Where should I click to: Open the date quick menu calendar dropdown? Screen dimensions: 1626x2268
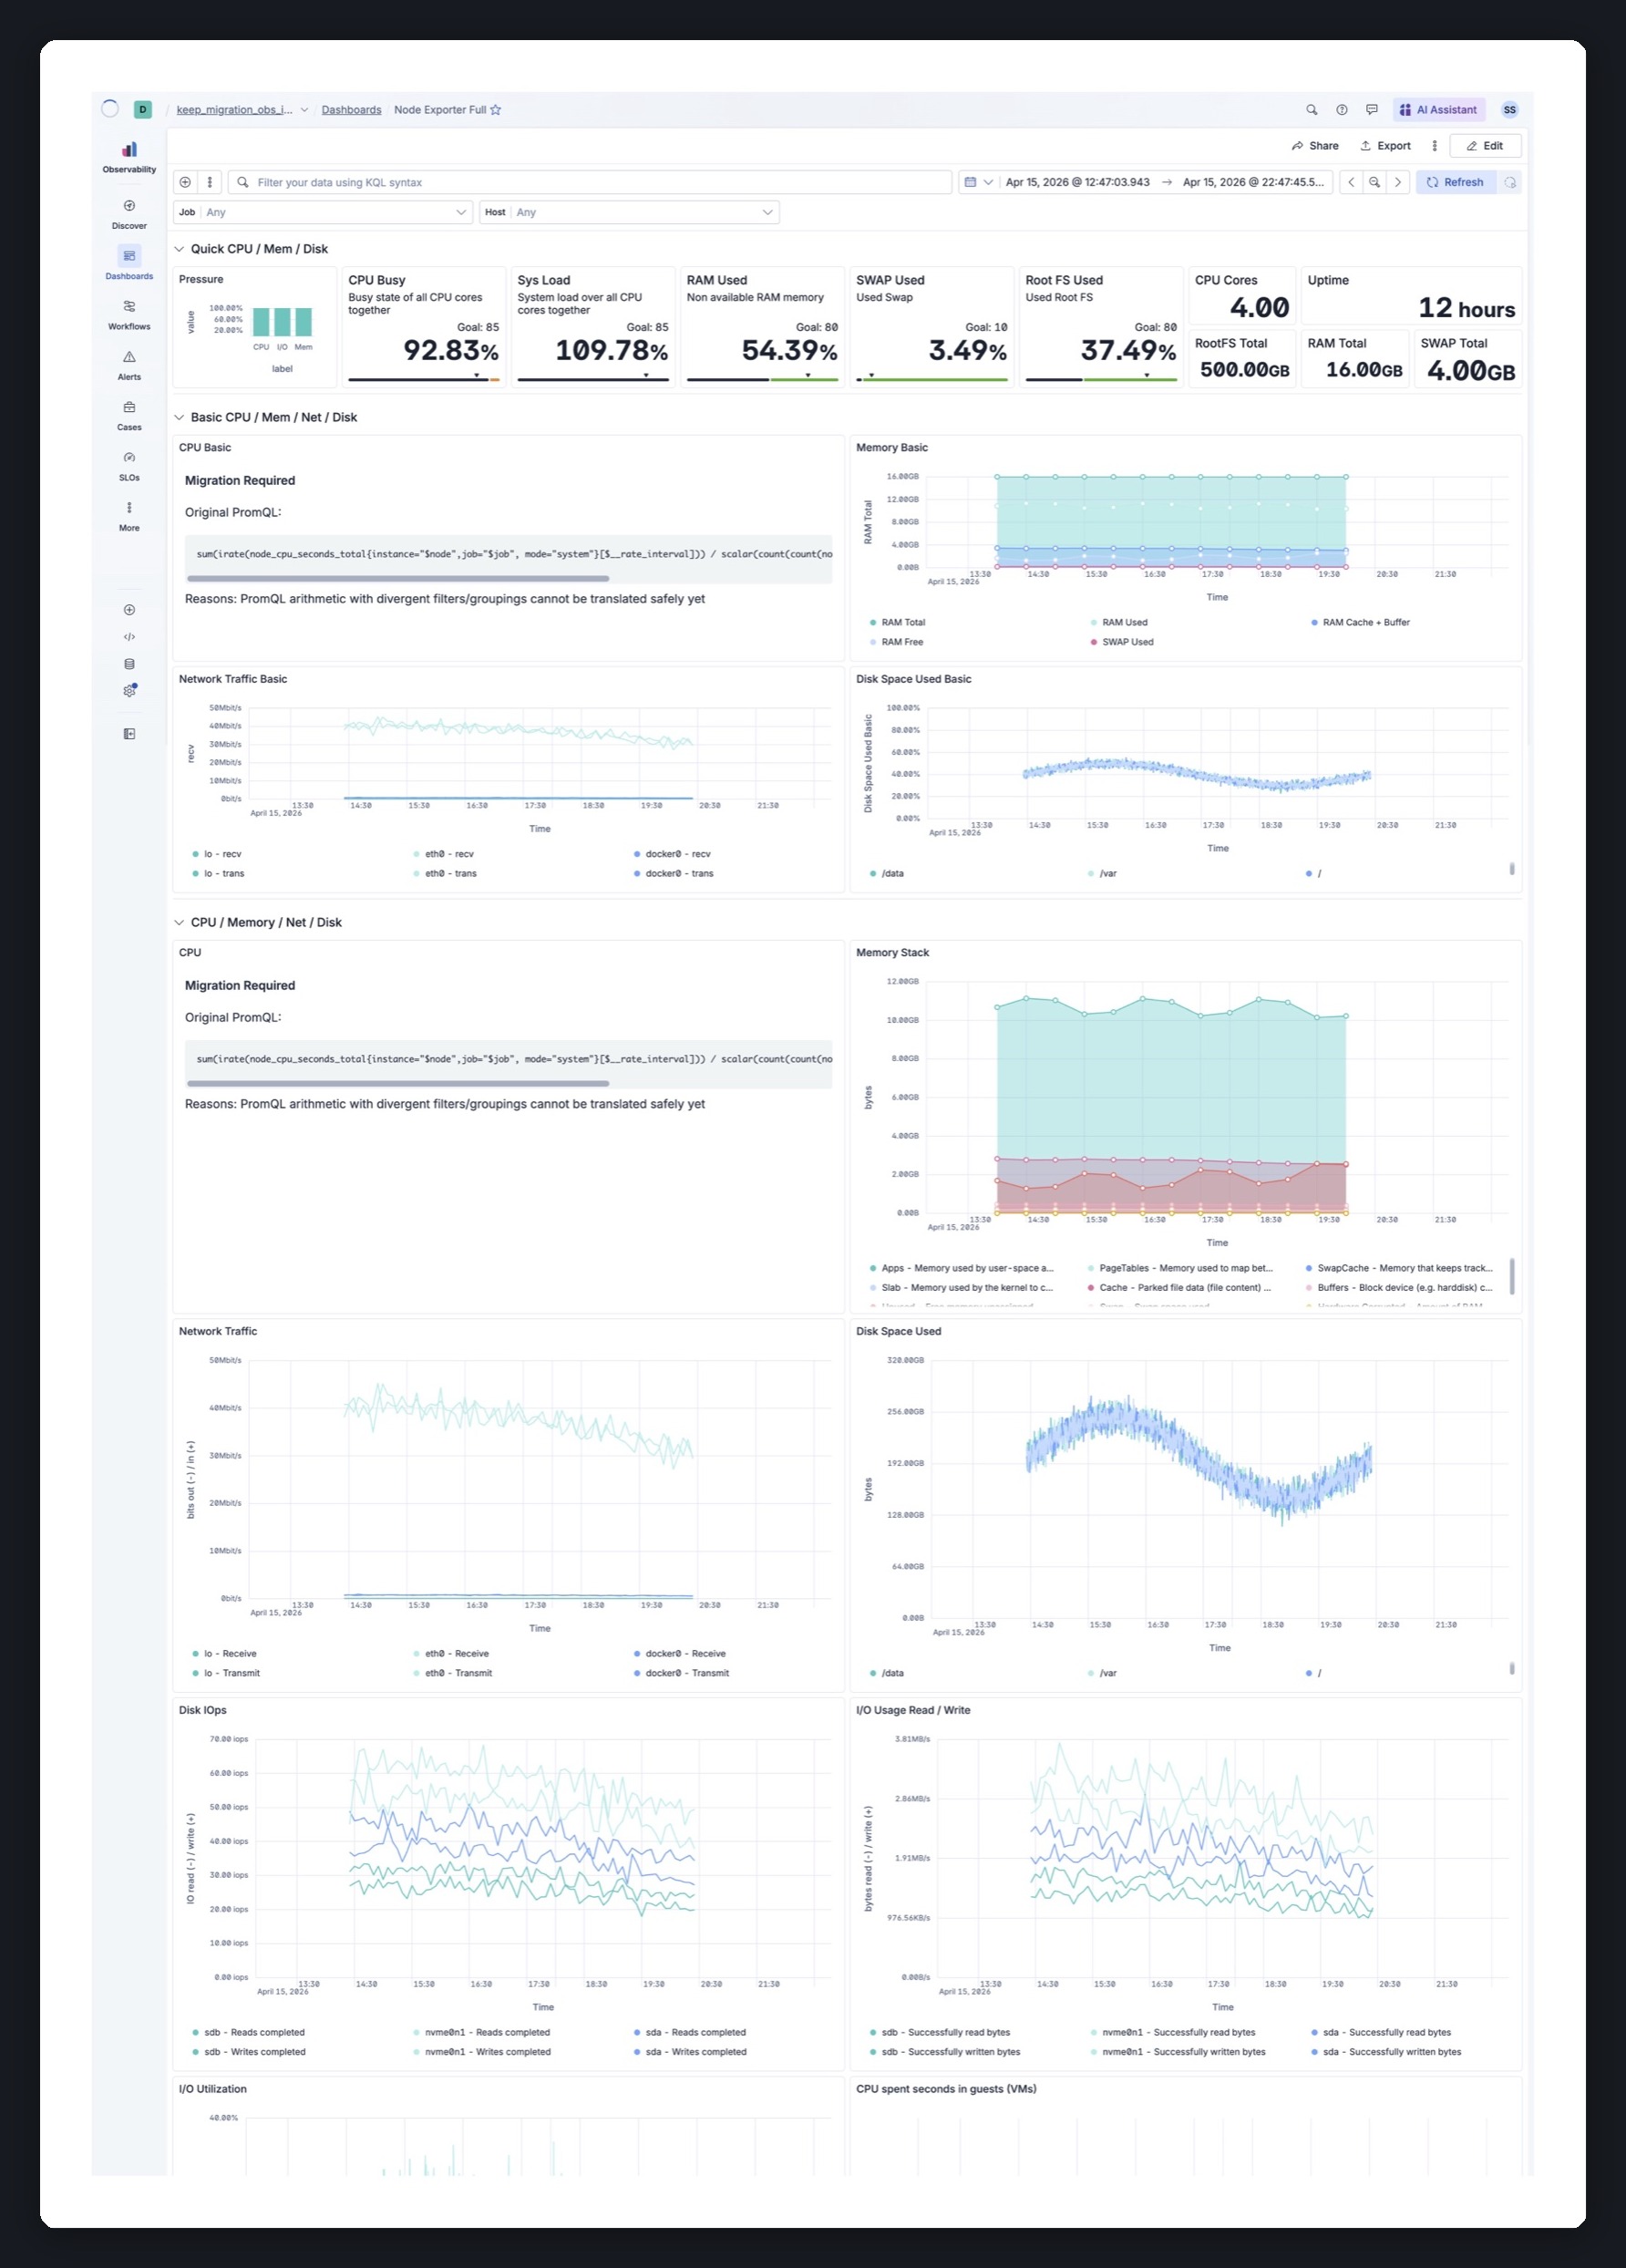tap(978, 182)
